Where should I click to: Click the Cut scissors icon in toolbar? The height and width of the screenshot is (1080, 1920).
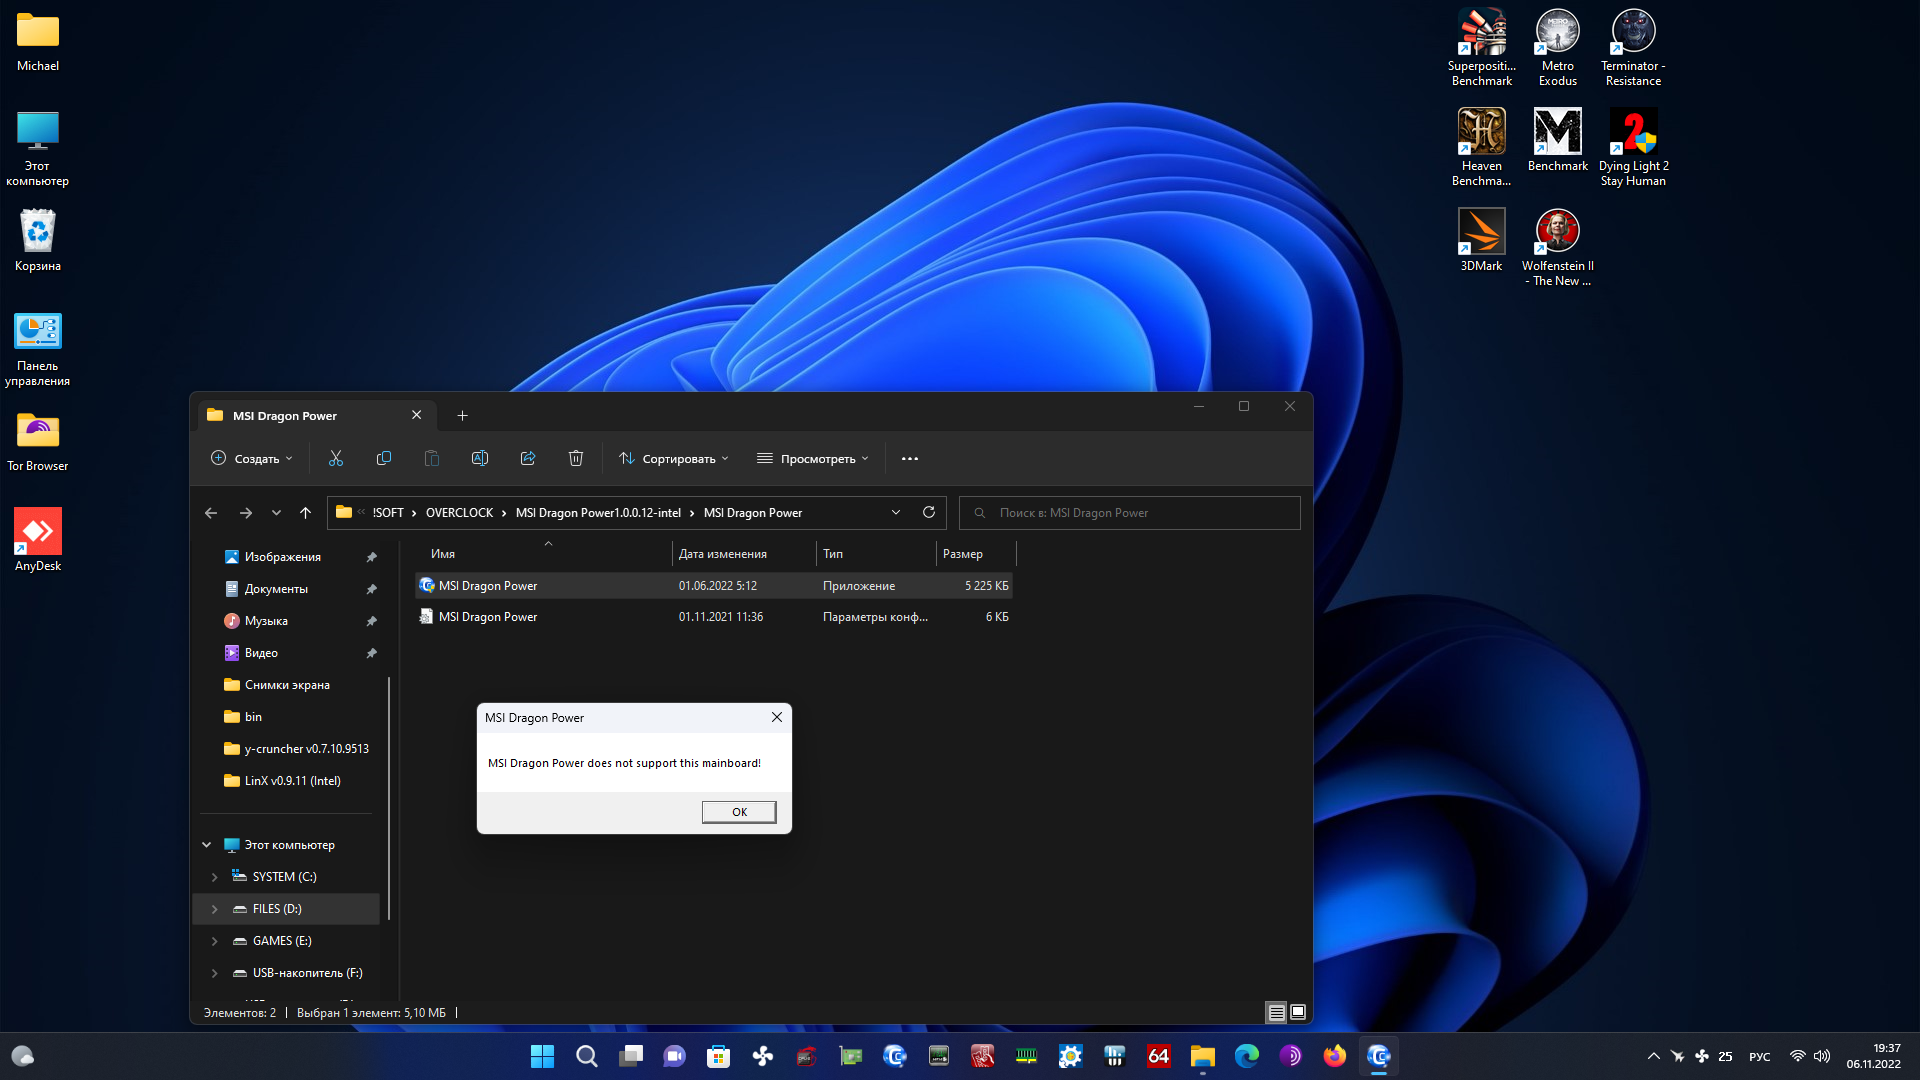coord(336,458)
